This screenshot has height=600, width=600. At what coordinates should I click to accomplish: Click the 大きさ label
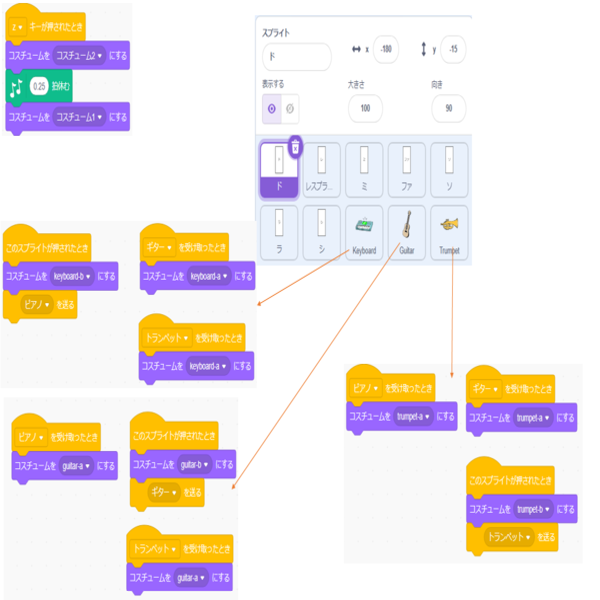pyautogui.click(x=355, y=85)
